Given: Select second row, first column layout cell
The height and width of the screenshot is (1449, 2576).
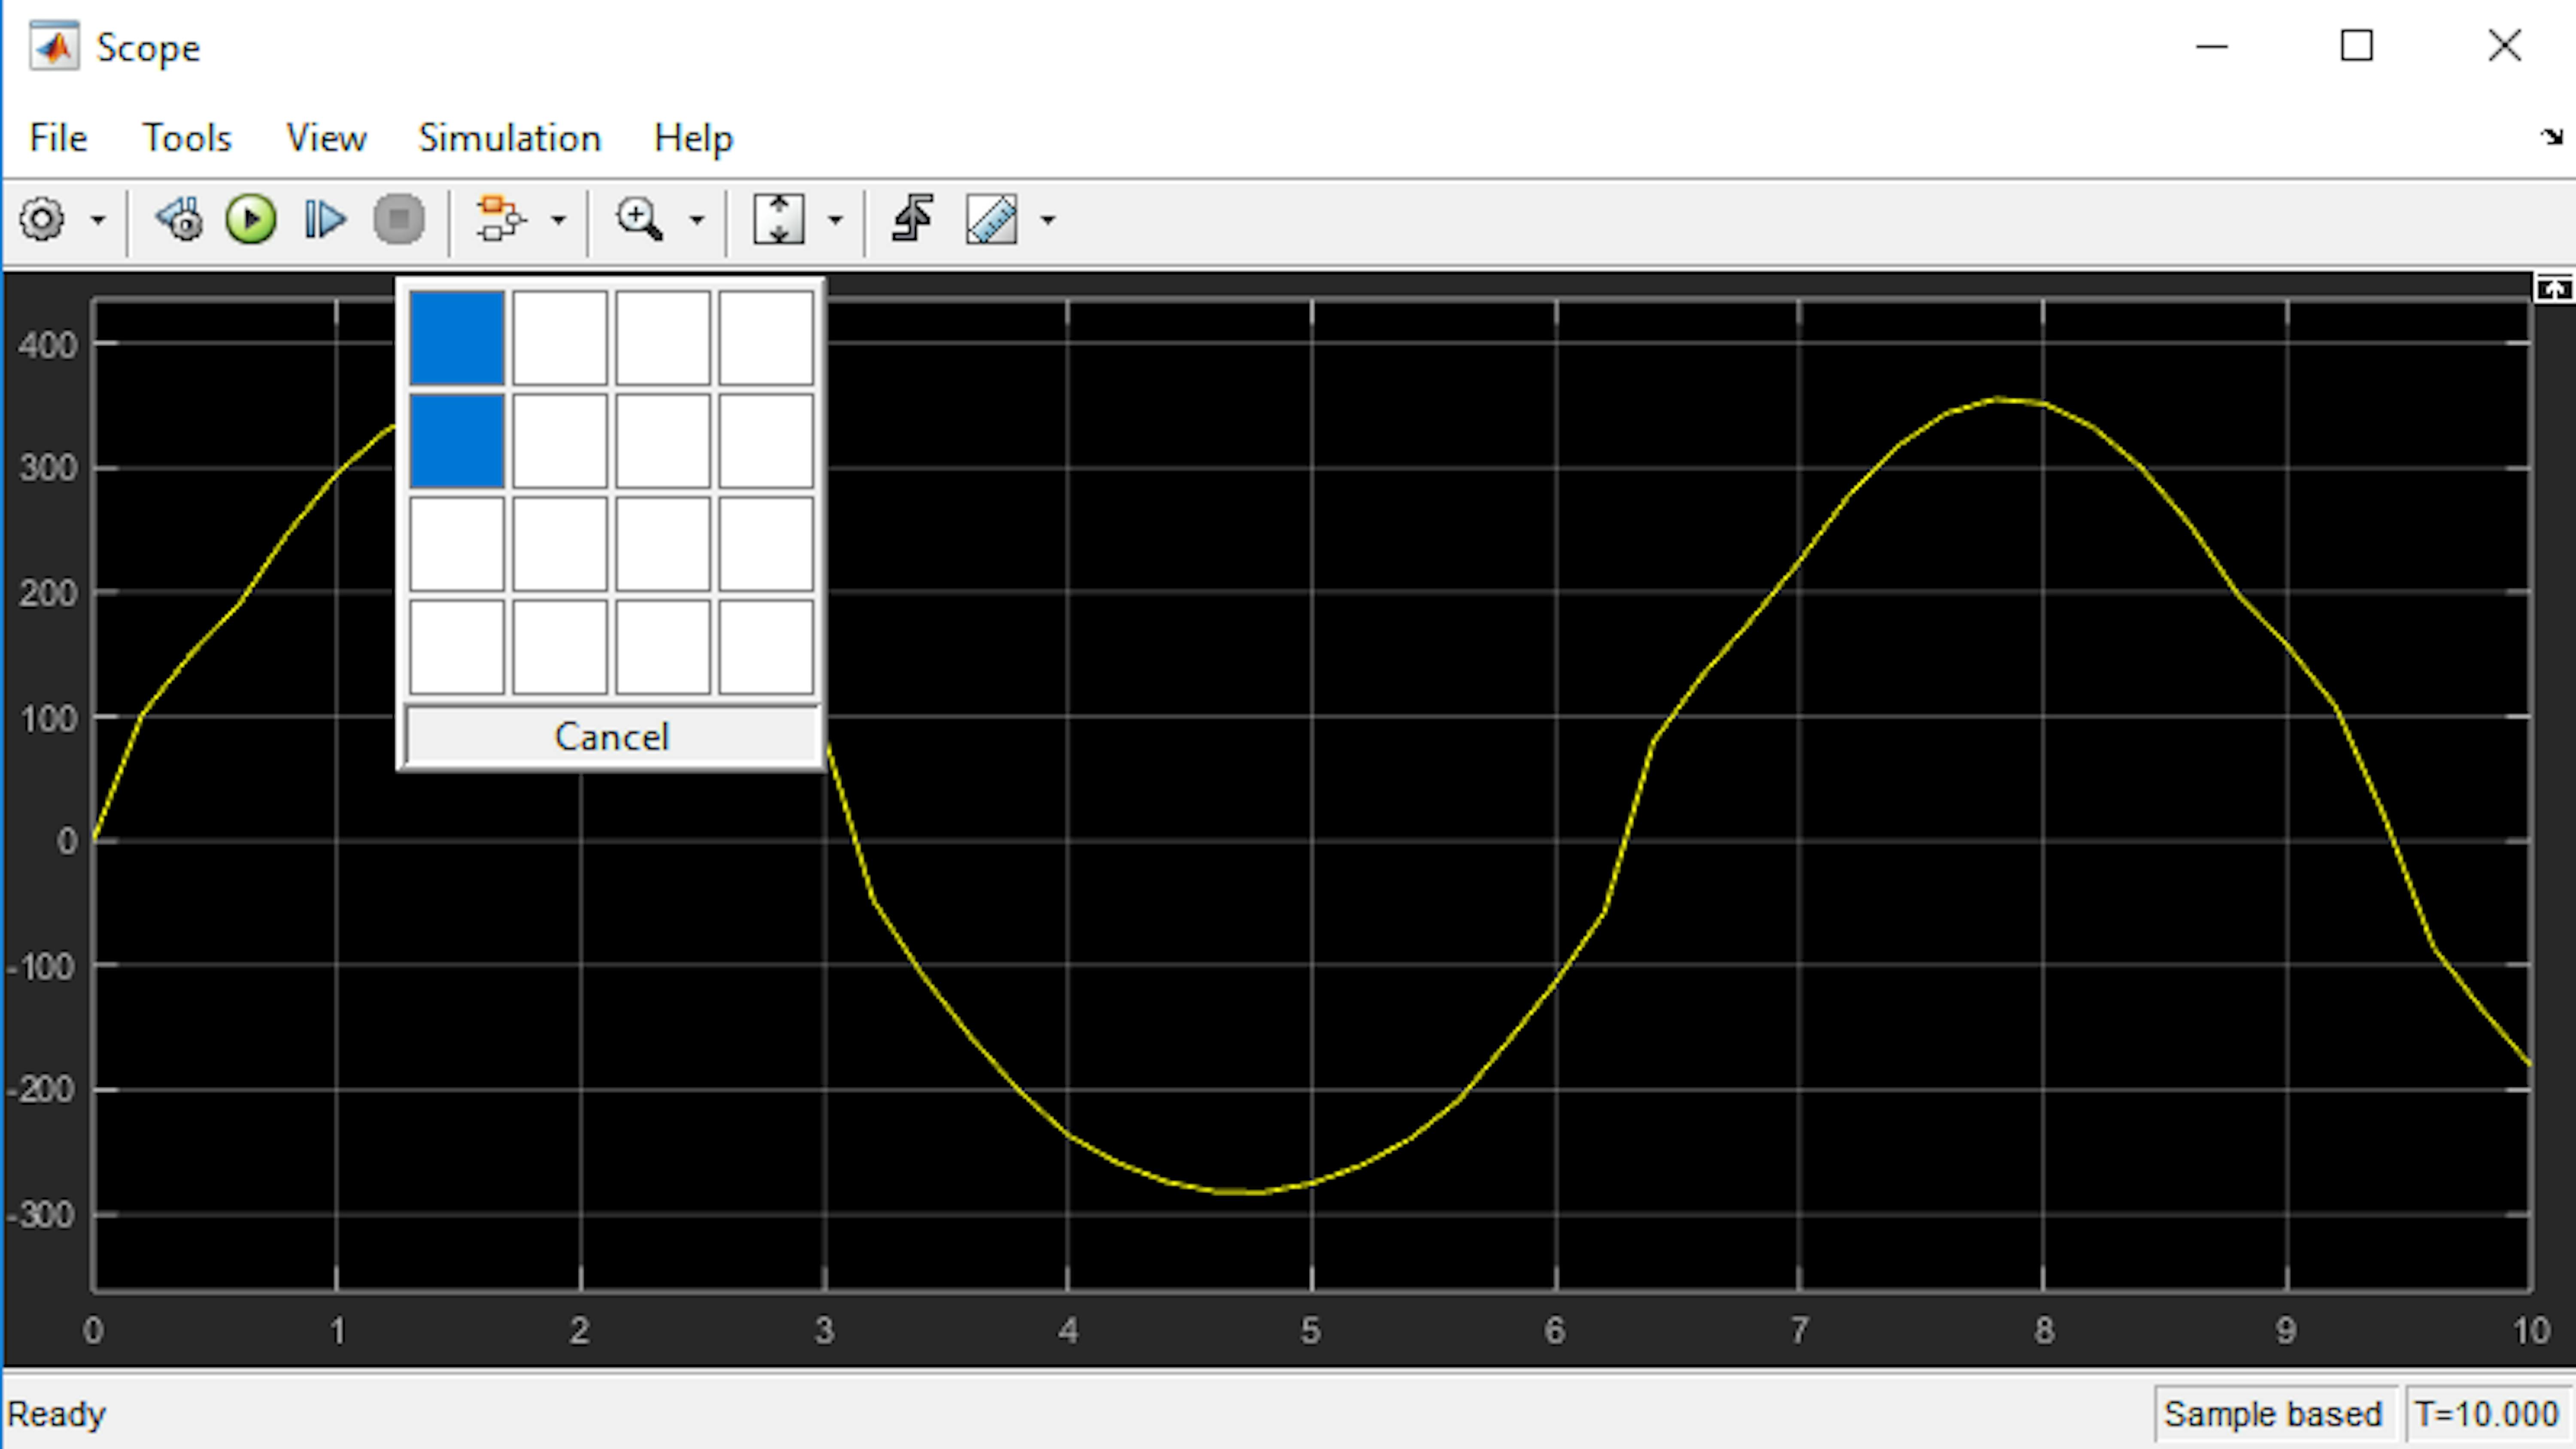Looking at the screenshot, I should click(457, 441).
